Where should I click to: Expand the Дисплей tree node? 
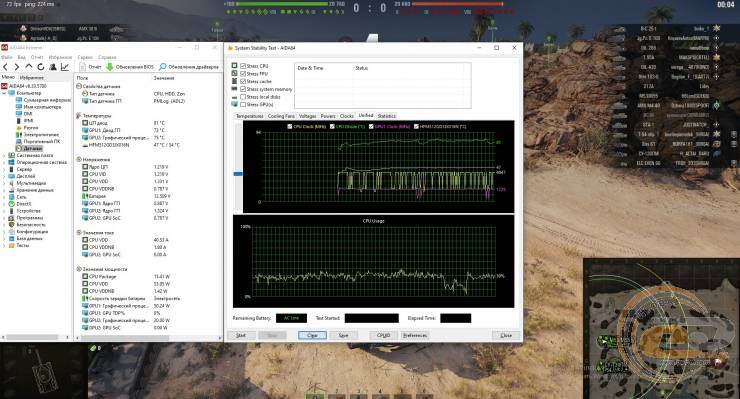[4, 176]
